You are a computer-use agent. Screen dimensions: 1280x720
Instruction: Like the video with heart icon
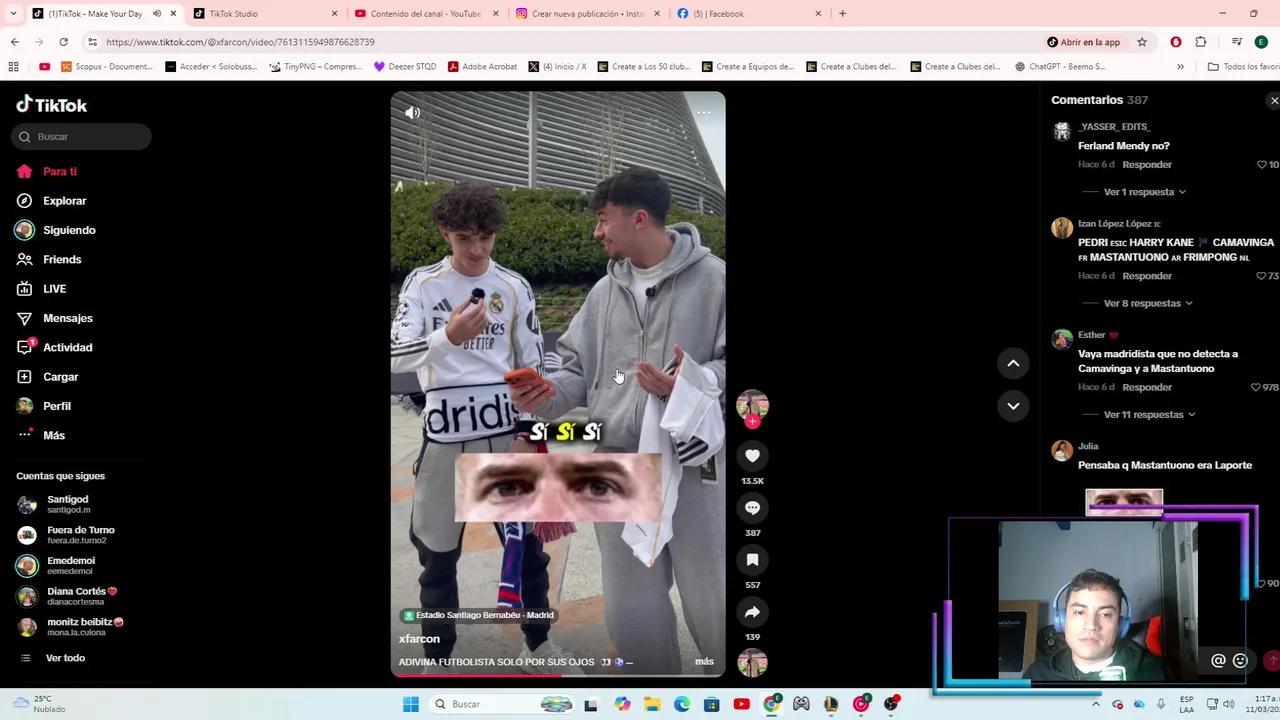pyautogui.click(x=752, y=456)
